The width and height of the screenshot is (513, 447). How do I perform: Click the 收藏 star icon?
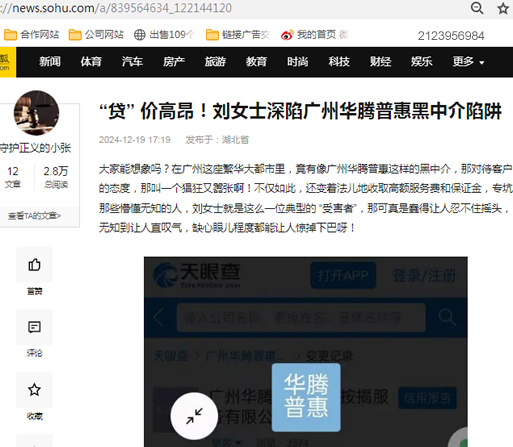34,390
